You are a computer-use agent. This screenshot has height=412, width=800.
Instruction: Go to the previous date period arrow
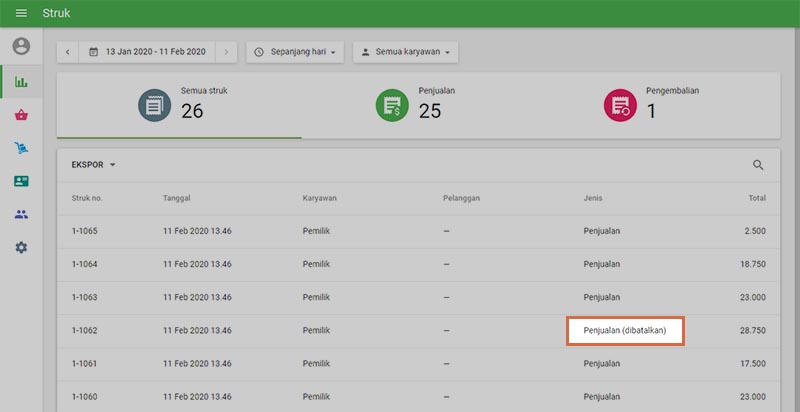tap(68, 51)
